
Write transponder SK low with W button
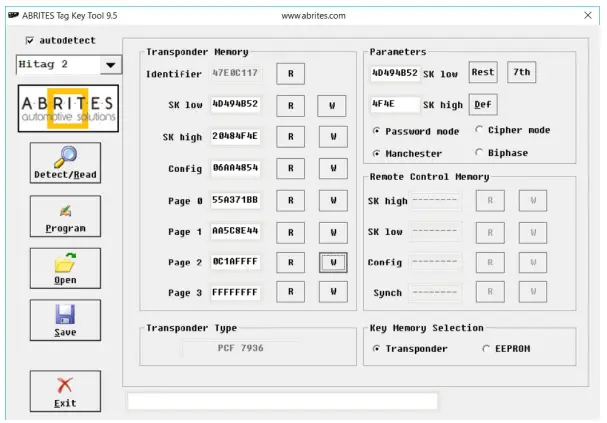tap(332, 106)
